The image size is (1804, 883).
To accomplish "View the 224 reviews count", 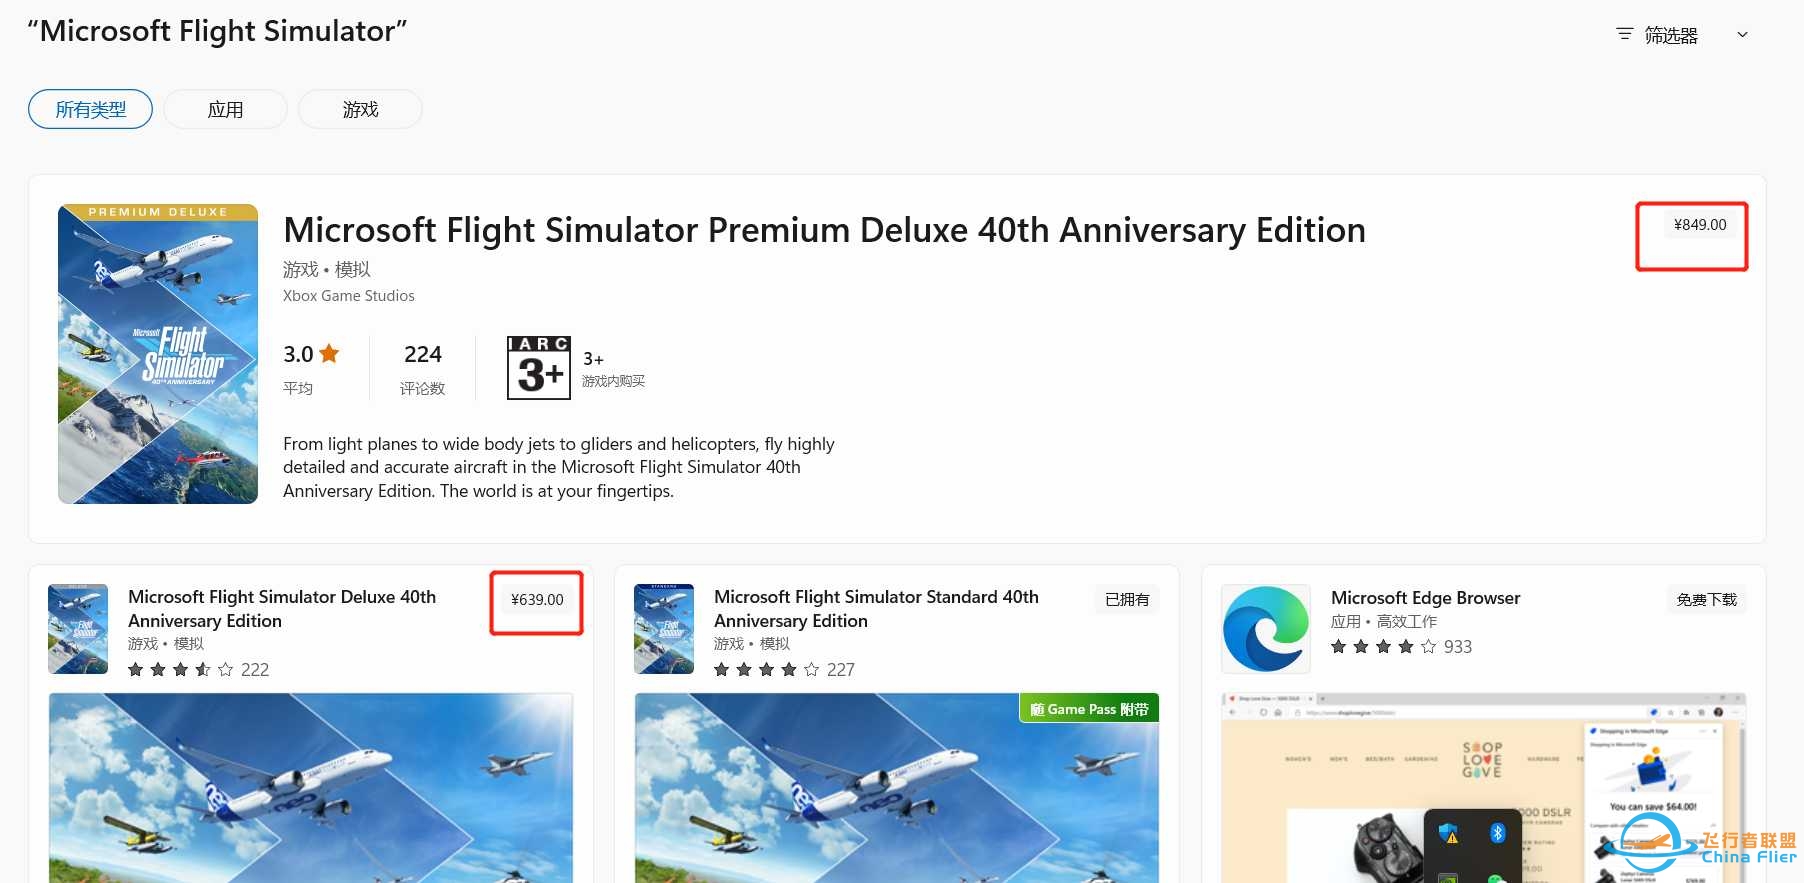I will [x=423, y=354].
